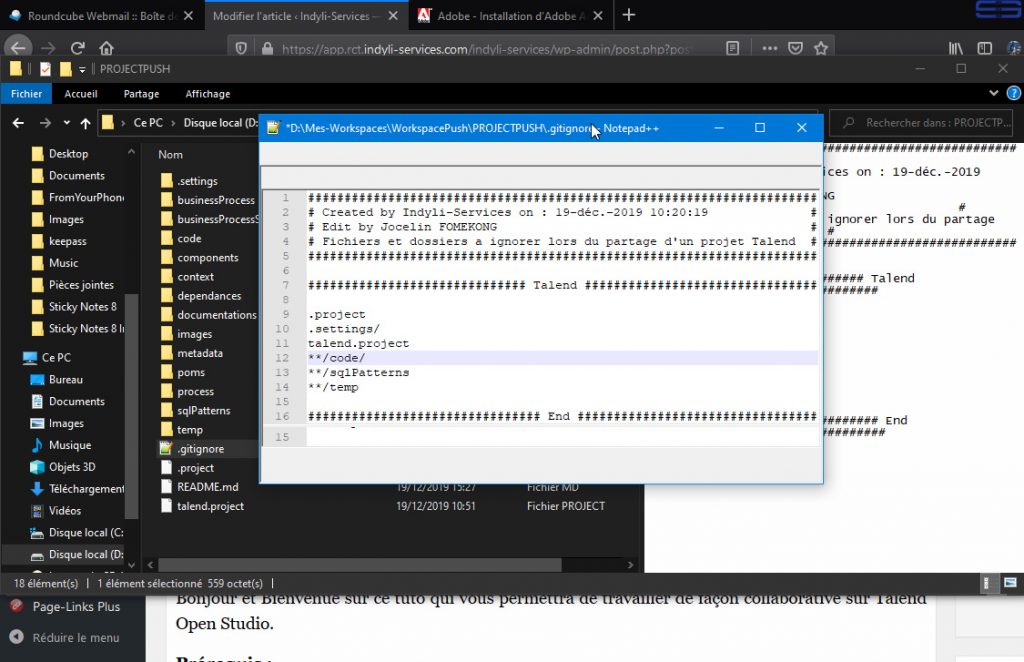Click Ce PC in the breadcrumb

148,123
